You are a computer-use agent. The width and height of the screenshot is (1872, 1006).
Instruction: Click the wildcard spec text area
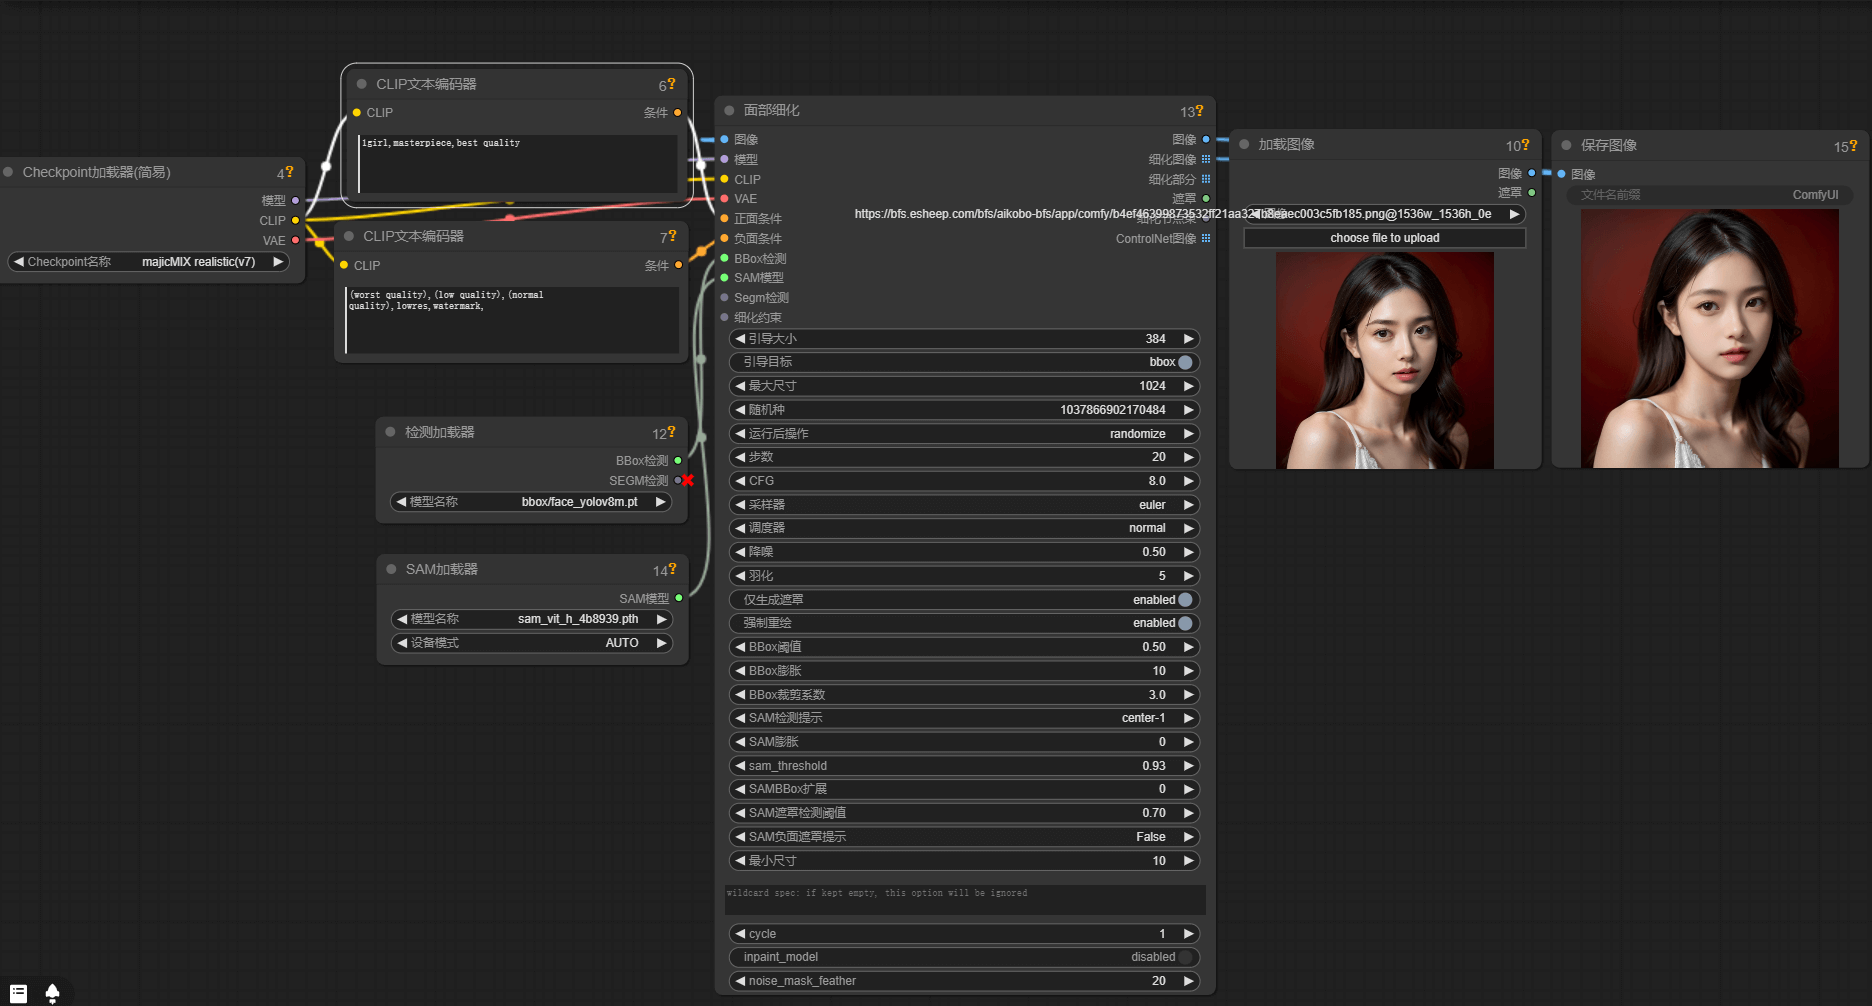pyautogui.click(x=965, y=899)
